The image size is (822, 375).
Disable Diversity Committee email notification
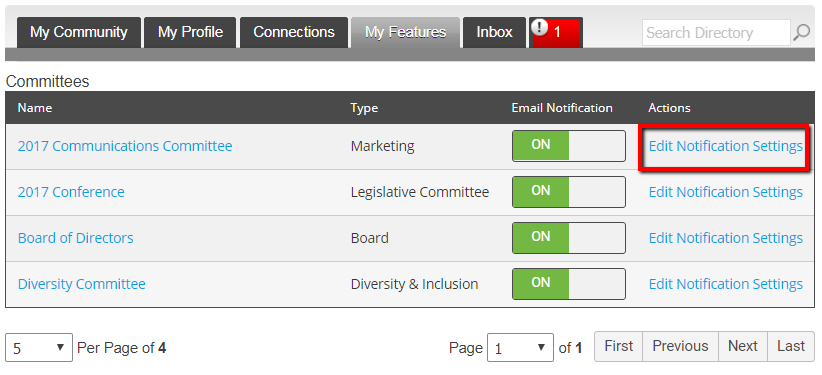point(569,284)
